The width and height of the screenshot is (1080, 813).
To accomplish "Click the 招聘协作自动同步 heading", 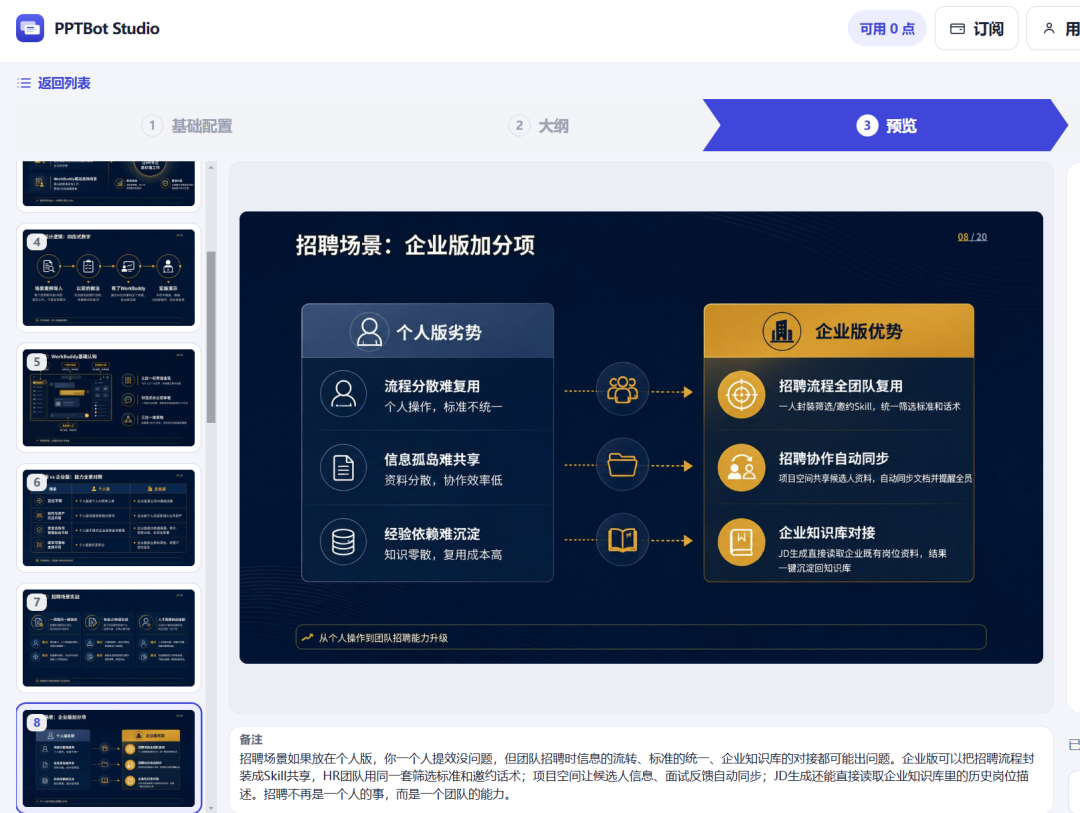I will click(833, 459).
